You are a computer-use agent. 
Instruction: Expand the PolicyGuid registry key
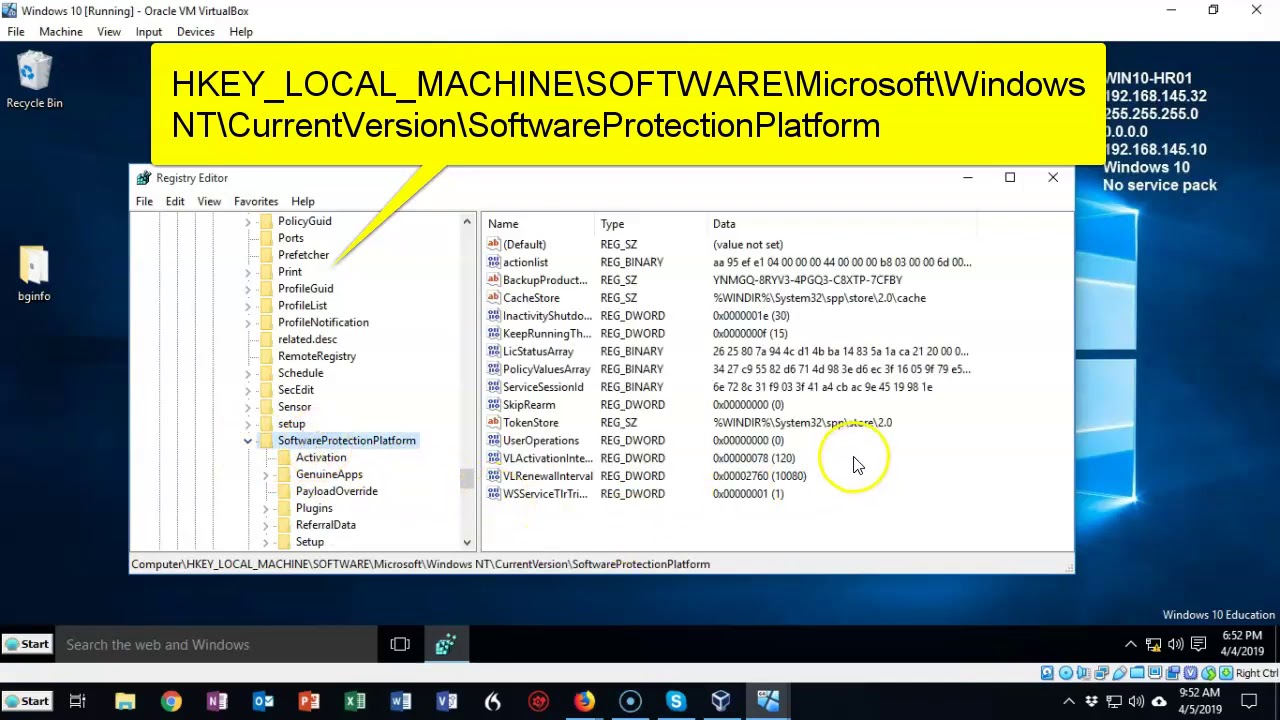[x=248, y=221]
